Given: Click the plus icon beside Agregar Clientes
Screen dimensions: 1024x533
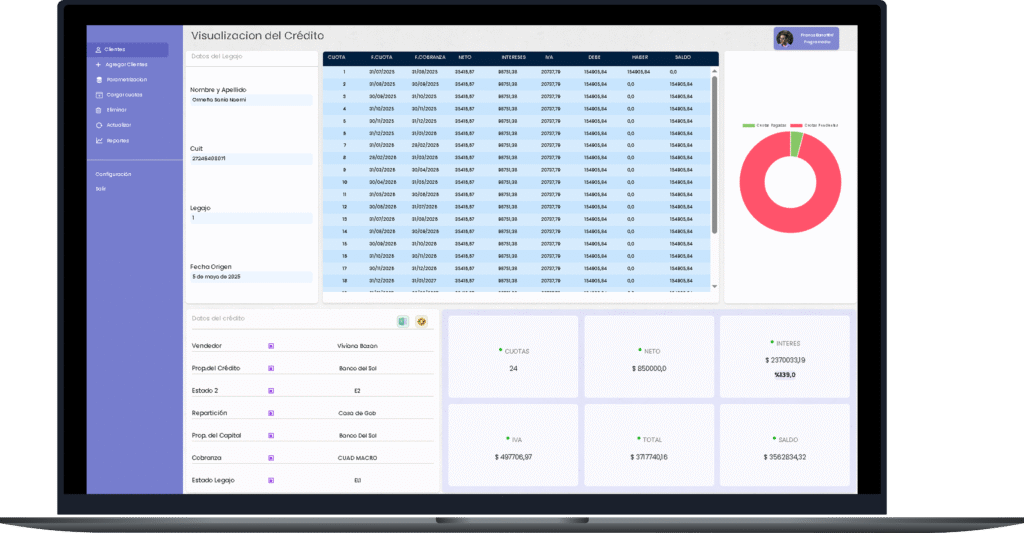Looking at the screenshot, I should coord(97,64).
